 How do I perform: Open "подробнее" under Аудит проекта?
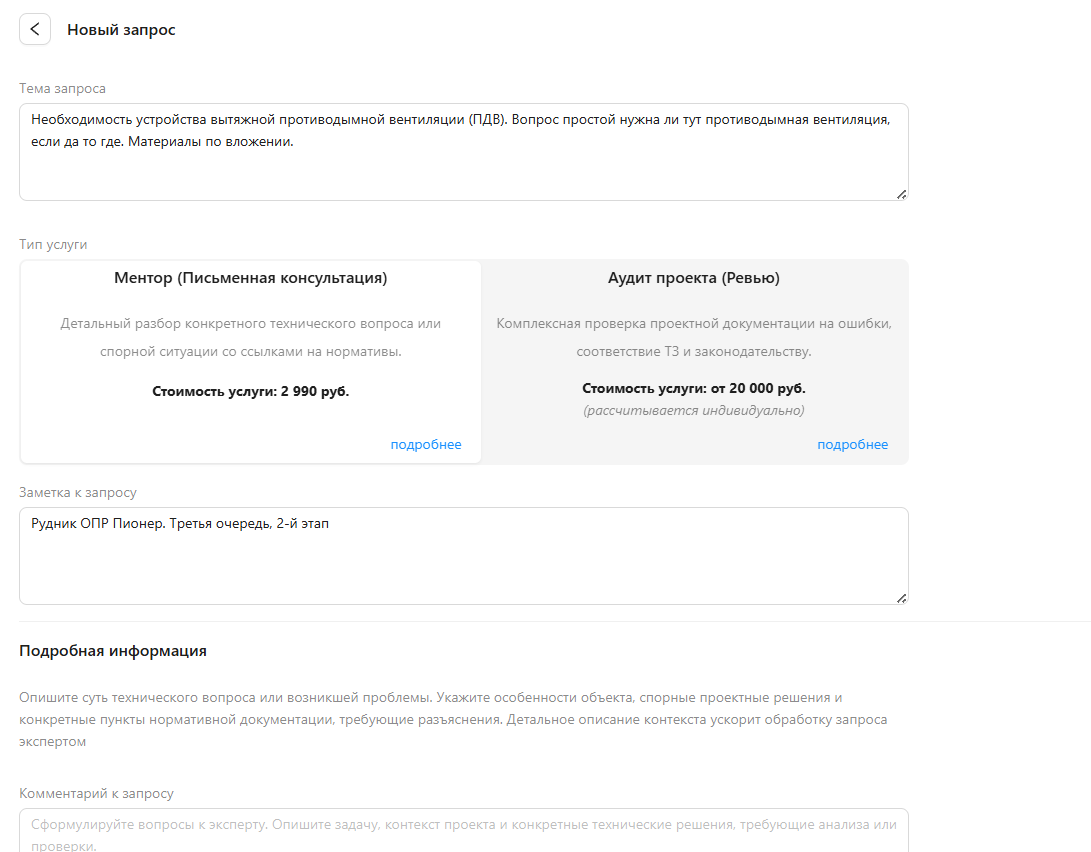(853, 444)
